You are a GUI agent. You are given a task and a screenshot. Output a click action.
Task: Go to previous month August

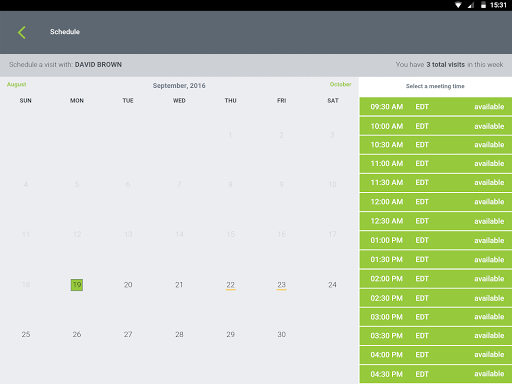coord(16,84)
